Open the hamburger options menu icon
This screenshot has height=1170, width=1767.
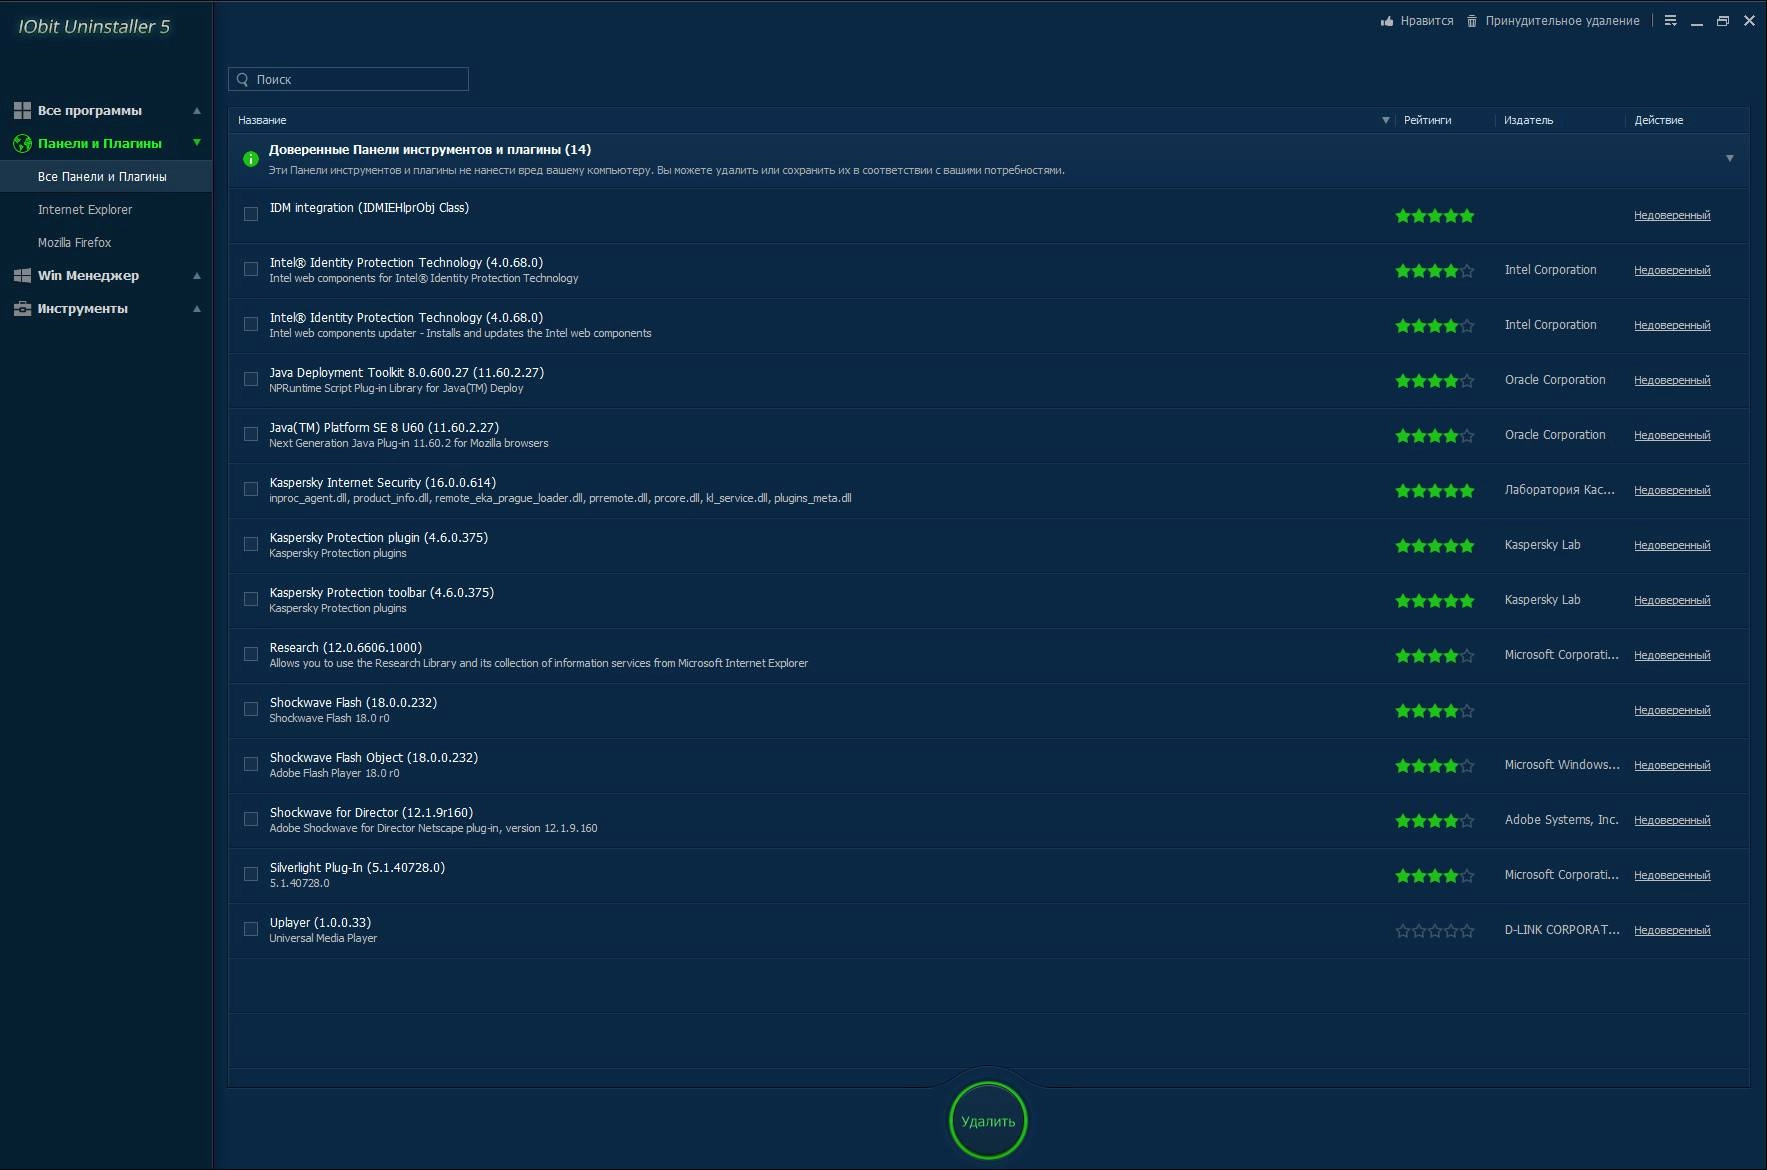pyautogui.click(x=1670, y=21)
